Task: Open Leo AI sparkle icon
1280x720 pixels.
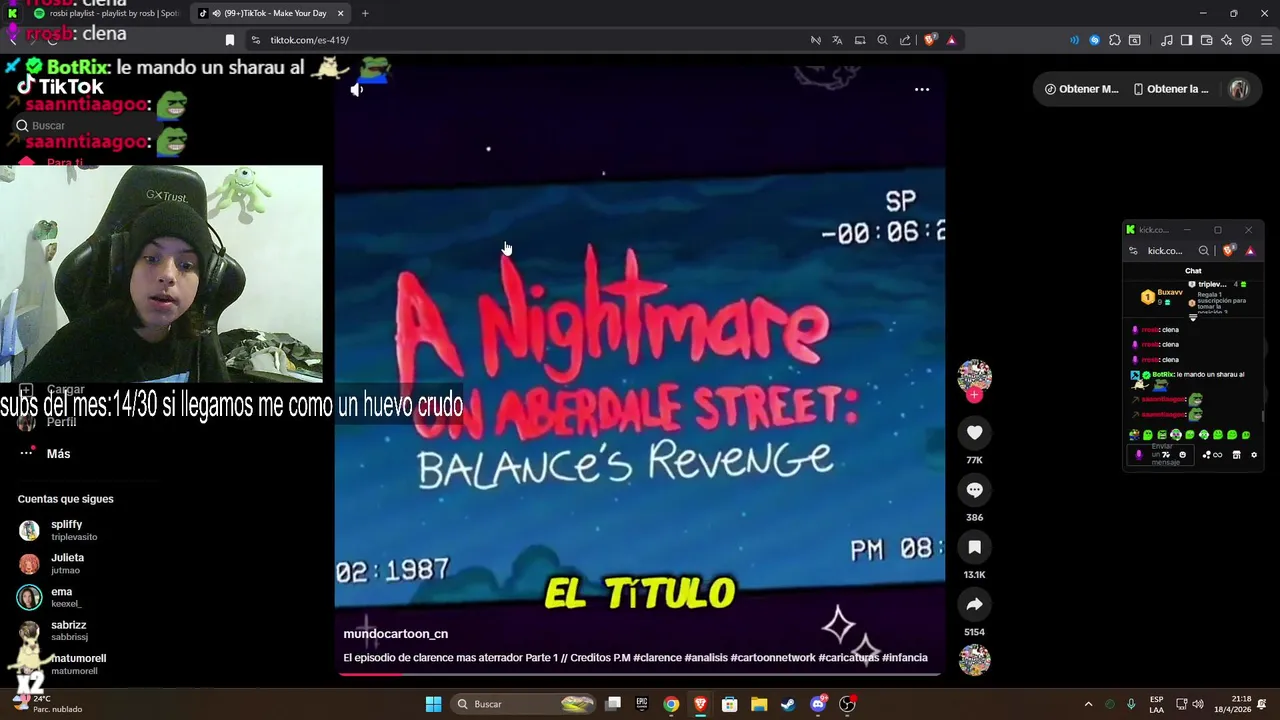Action: [x=1226, y=40]
